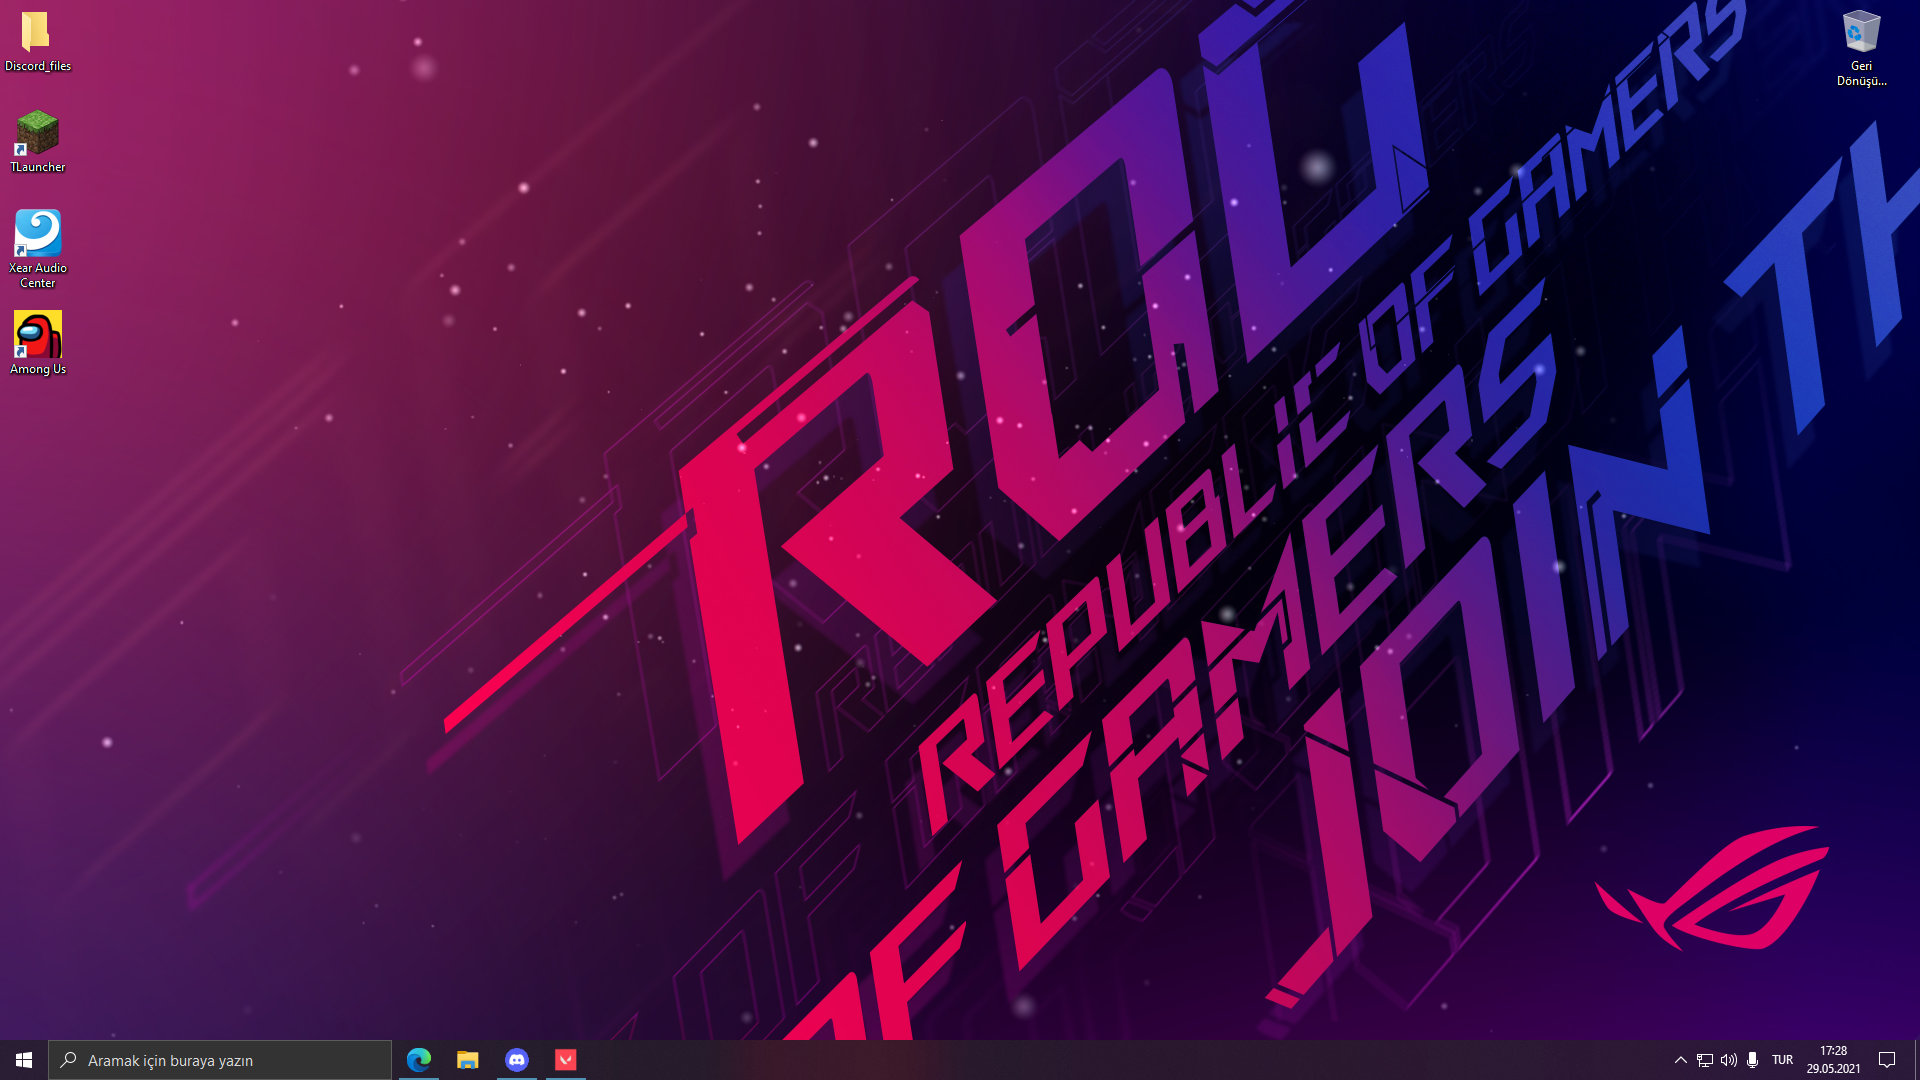Expand the hidden system tray icons chevron
This screenshot has height=1080, width=1920.
[1680, 1060]
